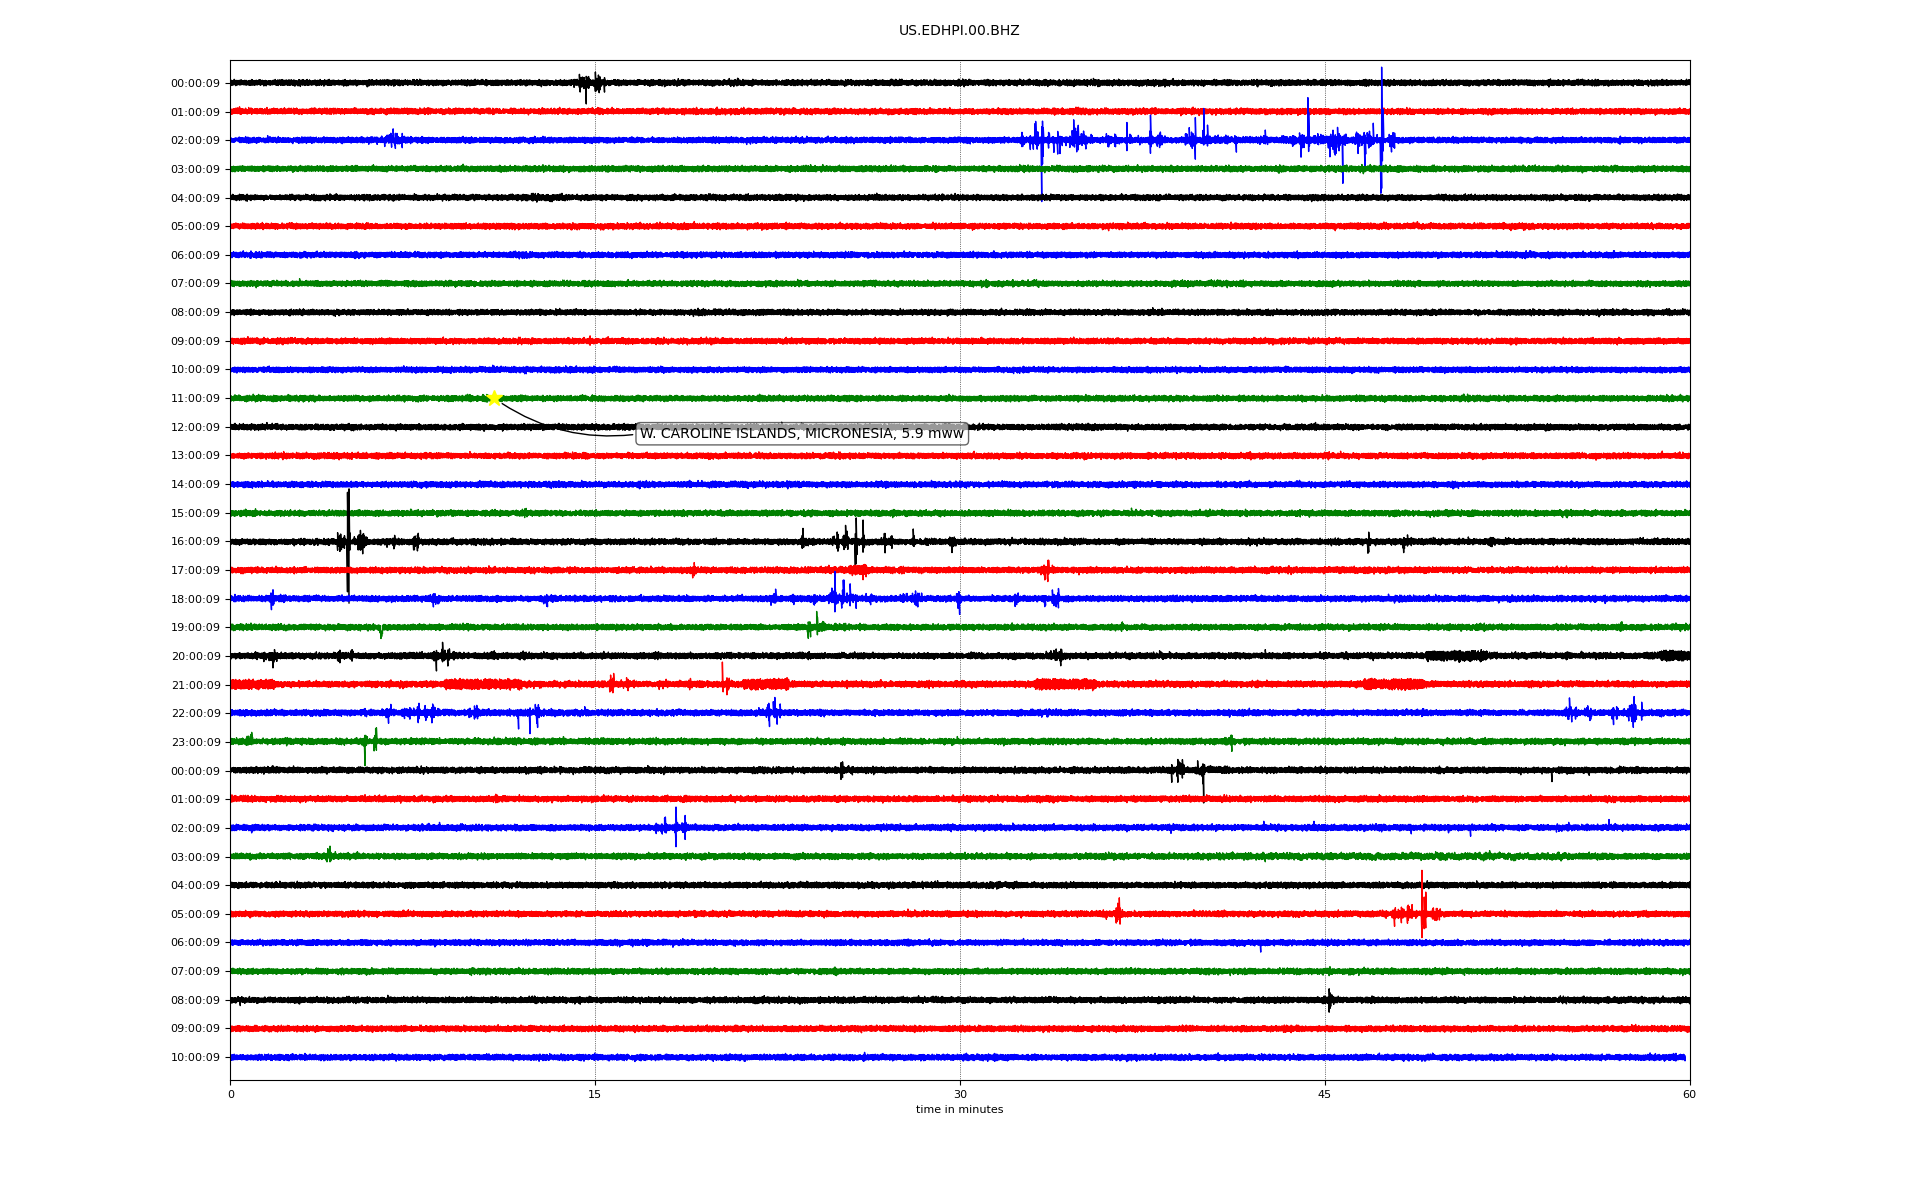Click the 16:00:09 time label
This screenshot has height=1200, width=1920.
coord(195,542)
